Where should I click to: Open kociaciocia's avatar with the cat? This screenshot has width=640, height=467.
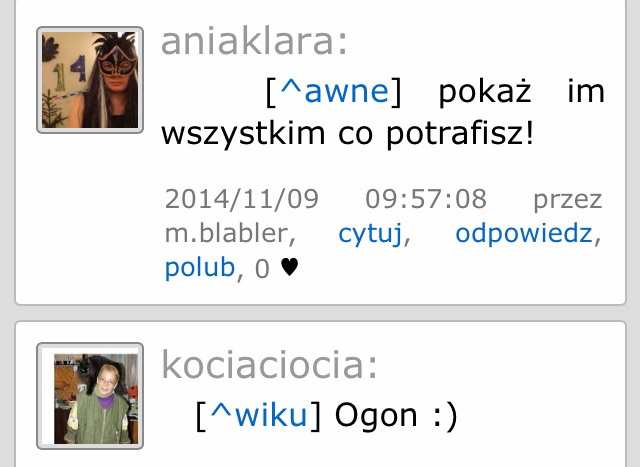[x=90, y=396]
